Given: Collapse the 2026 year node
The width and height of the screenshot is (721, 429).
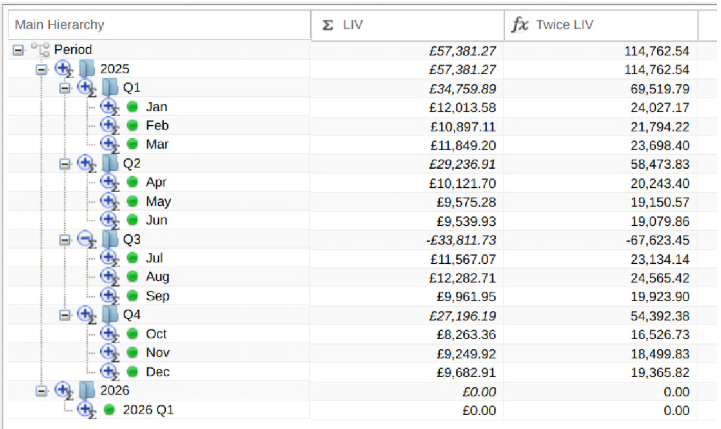Looking at the screenshot, I should 41,391.
